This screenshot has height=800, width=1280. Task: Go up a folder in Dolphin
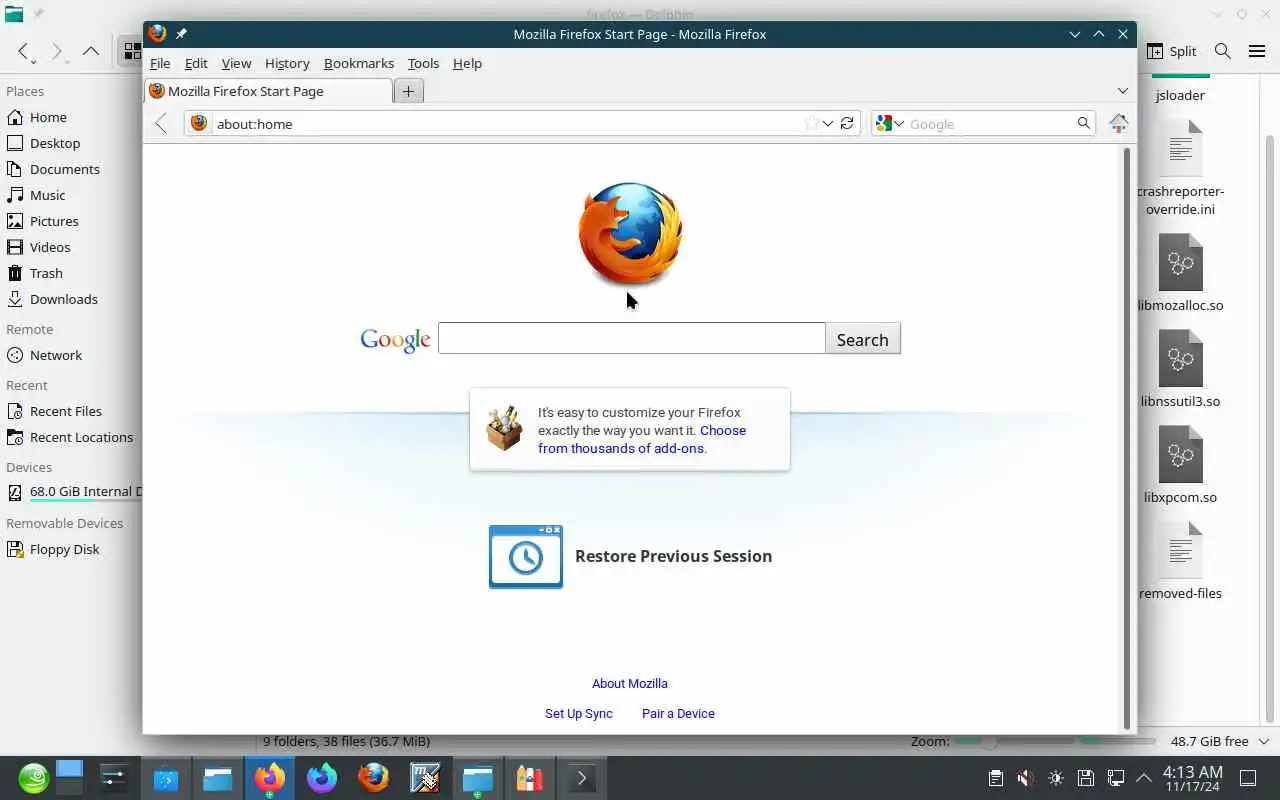[x=91, y=51]
